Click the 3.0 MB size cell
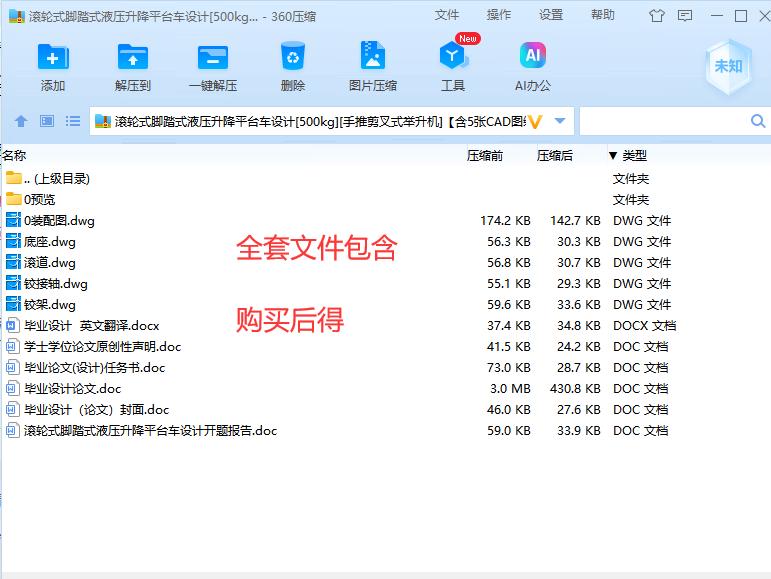Image resolution: width=771 pixels, height=579 pixels. coord(510,388)
